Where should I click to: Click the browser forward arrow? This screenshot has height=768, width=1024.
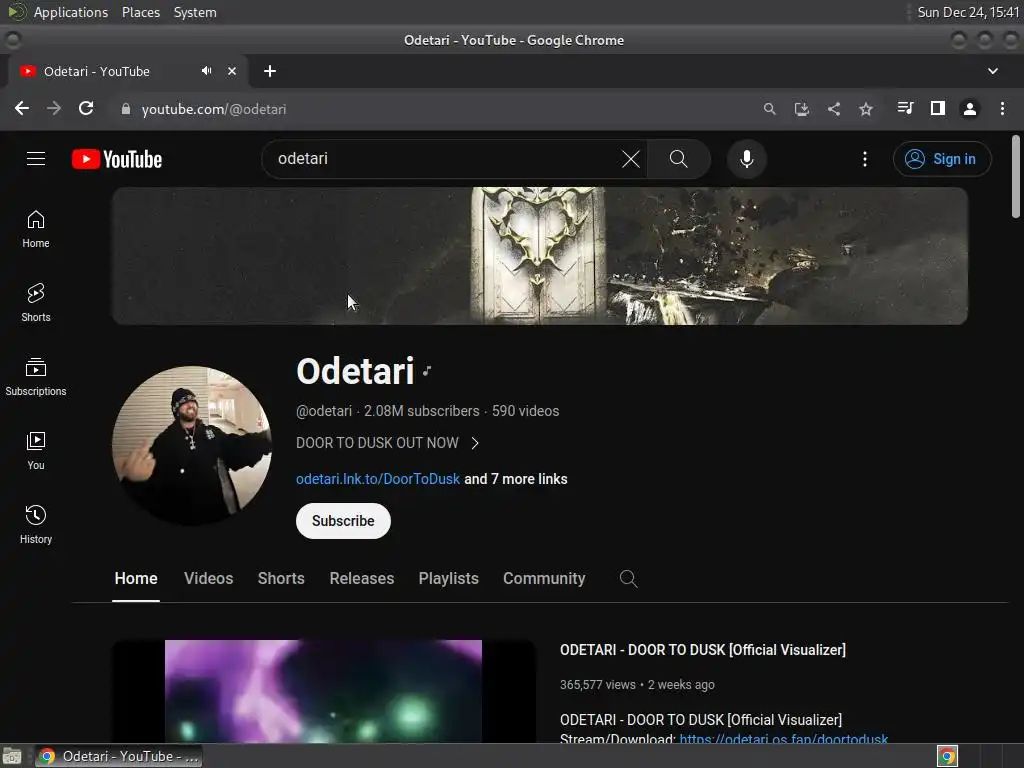coord(54,109)
